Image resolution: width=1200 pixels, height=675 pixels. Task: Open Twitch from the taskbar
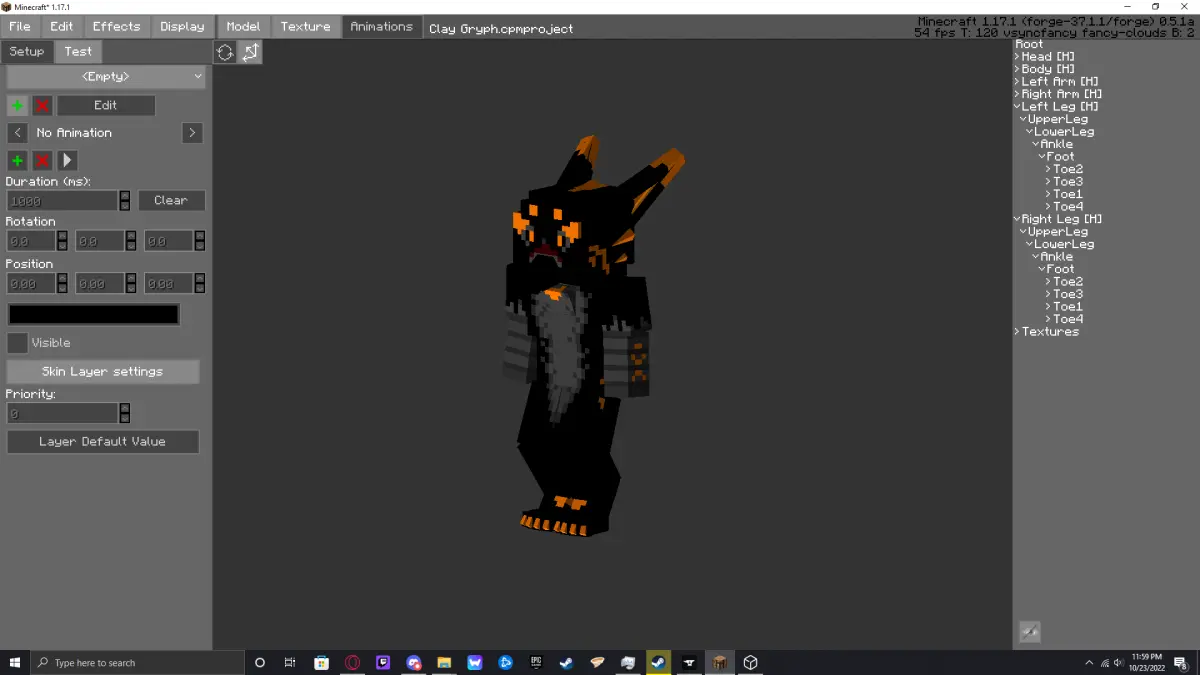click(x=383, y=662)
